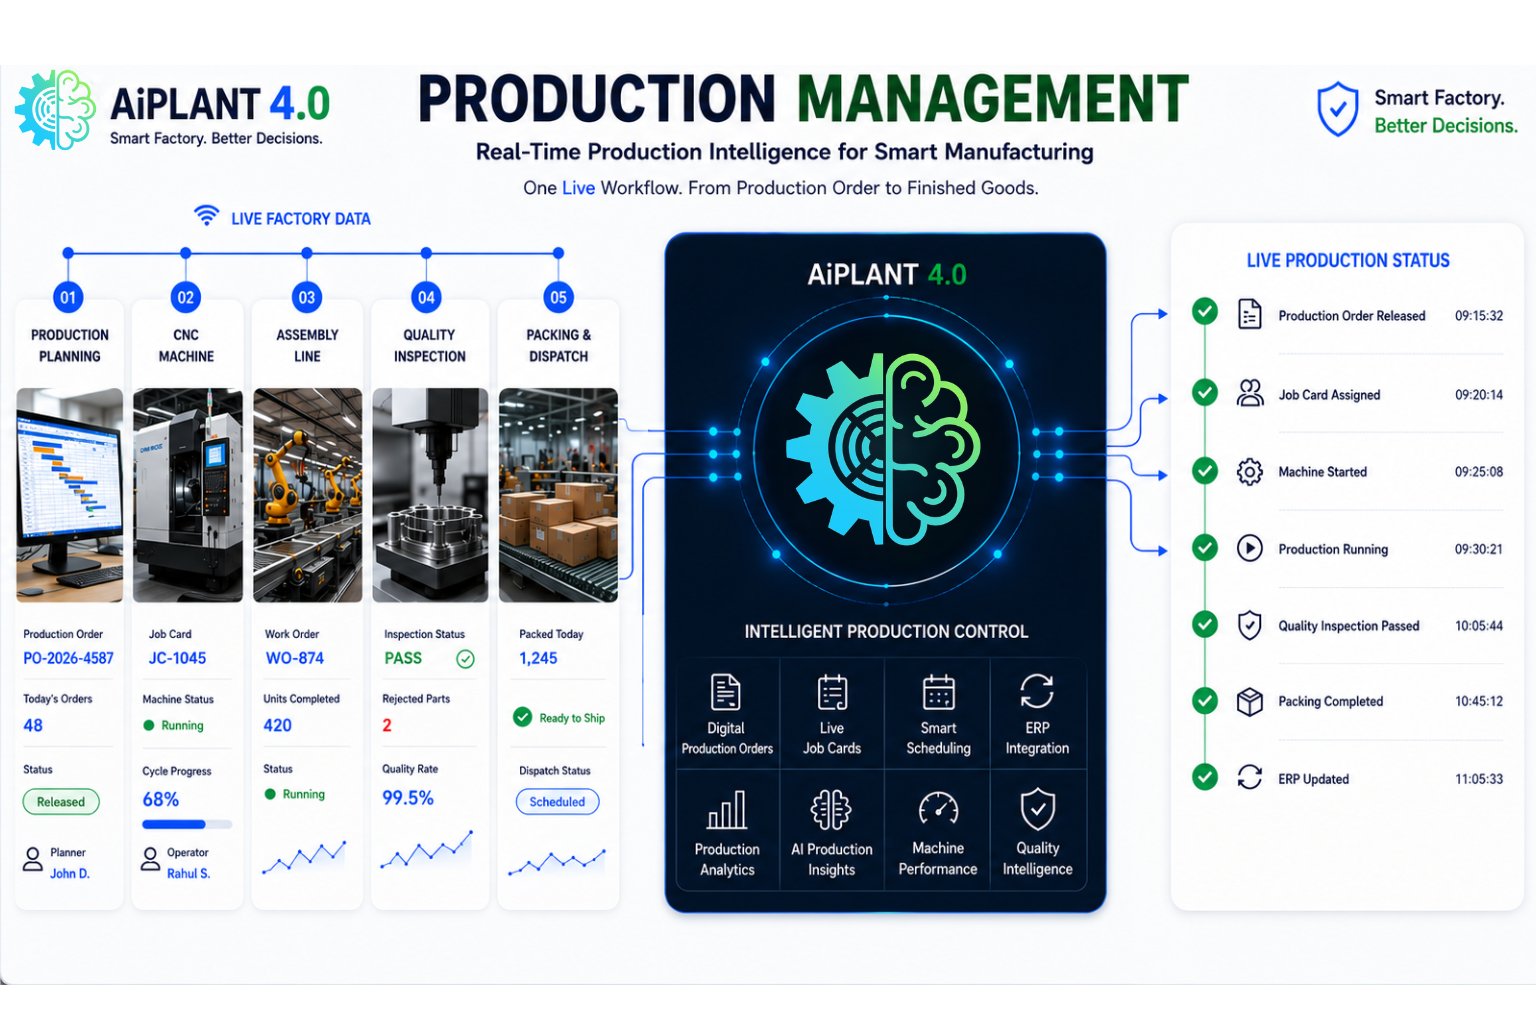The height and width of the screenshot is (1024, 1536).
Task: Select the AI Production Insights brain icon
Action: [831, 810]
